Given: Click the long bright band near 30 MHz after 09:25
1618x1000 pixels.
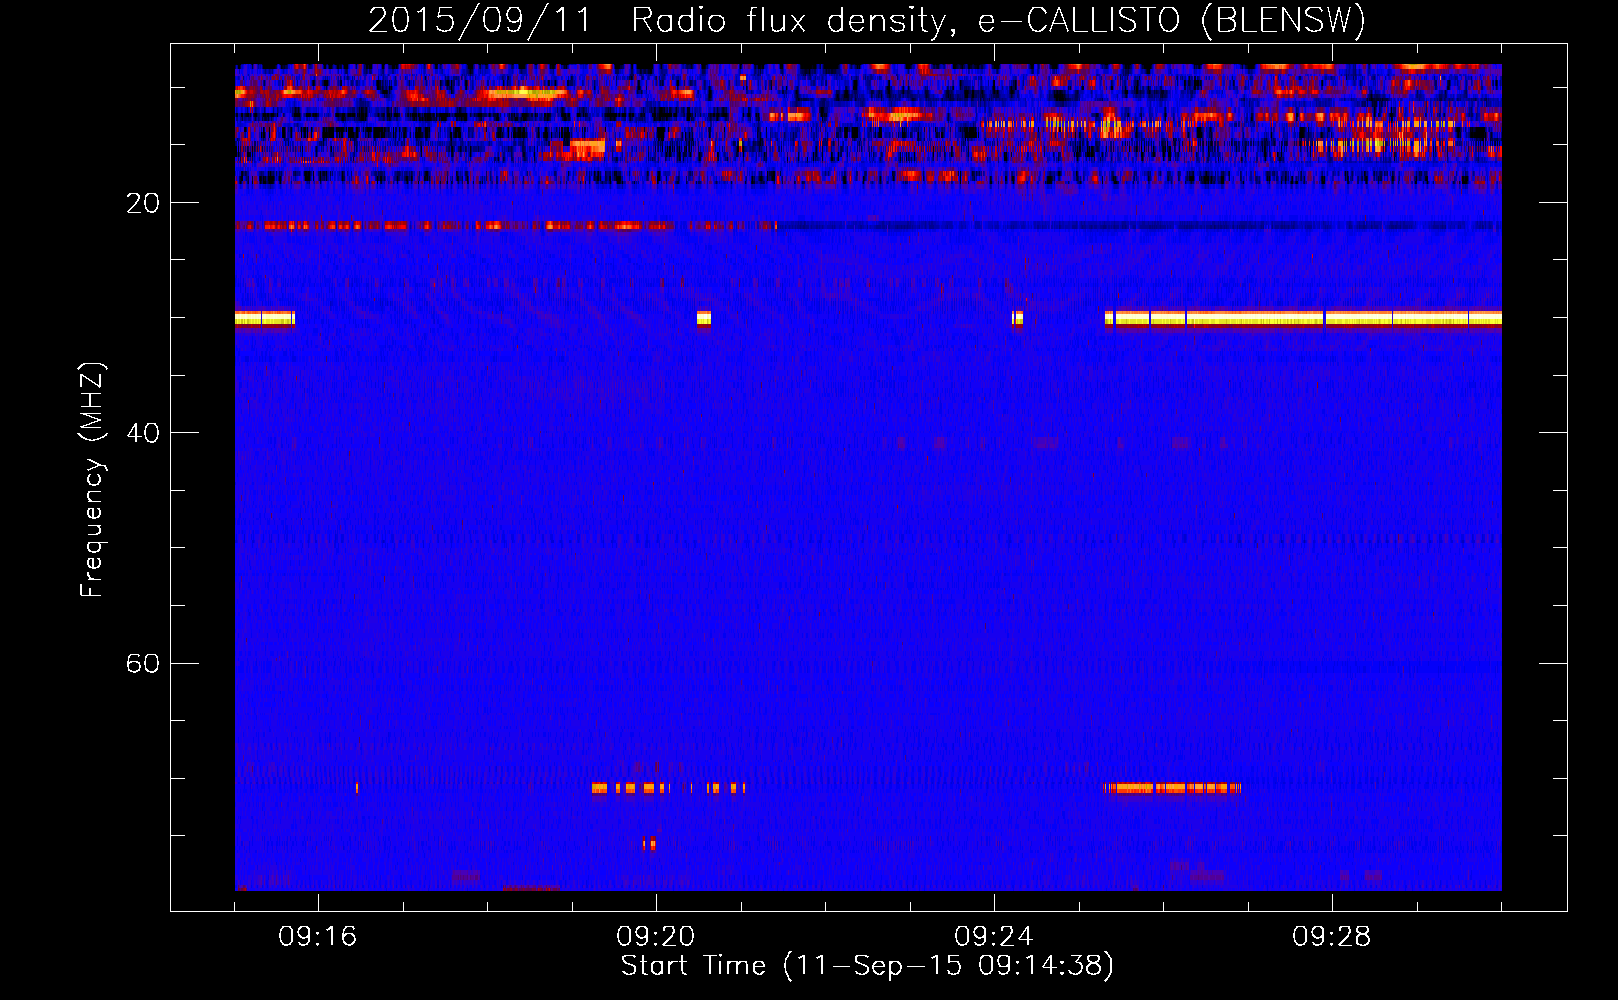Looking at the screenshot, I should [1303, 318].
